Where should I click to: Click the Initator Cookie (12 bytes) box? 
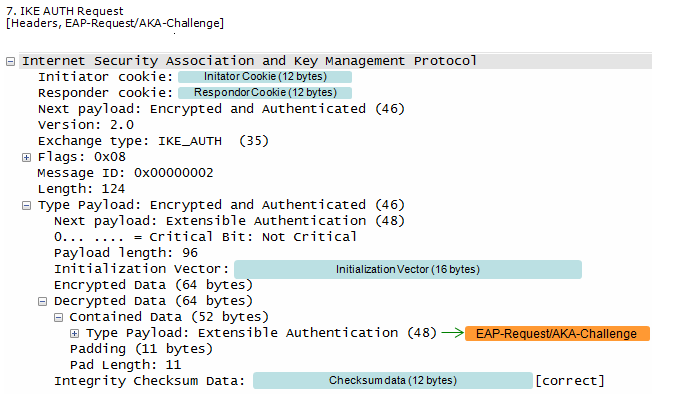pyautogui.click(x=265, y=77)
